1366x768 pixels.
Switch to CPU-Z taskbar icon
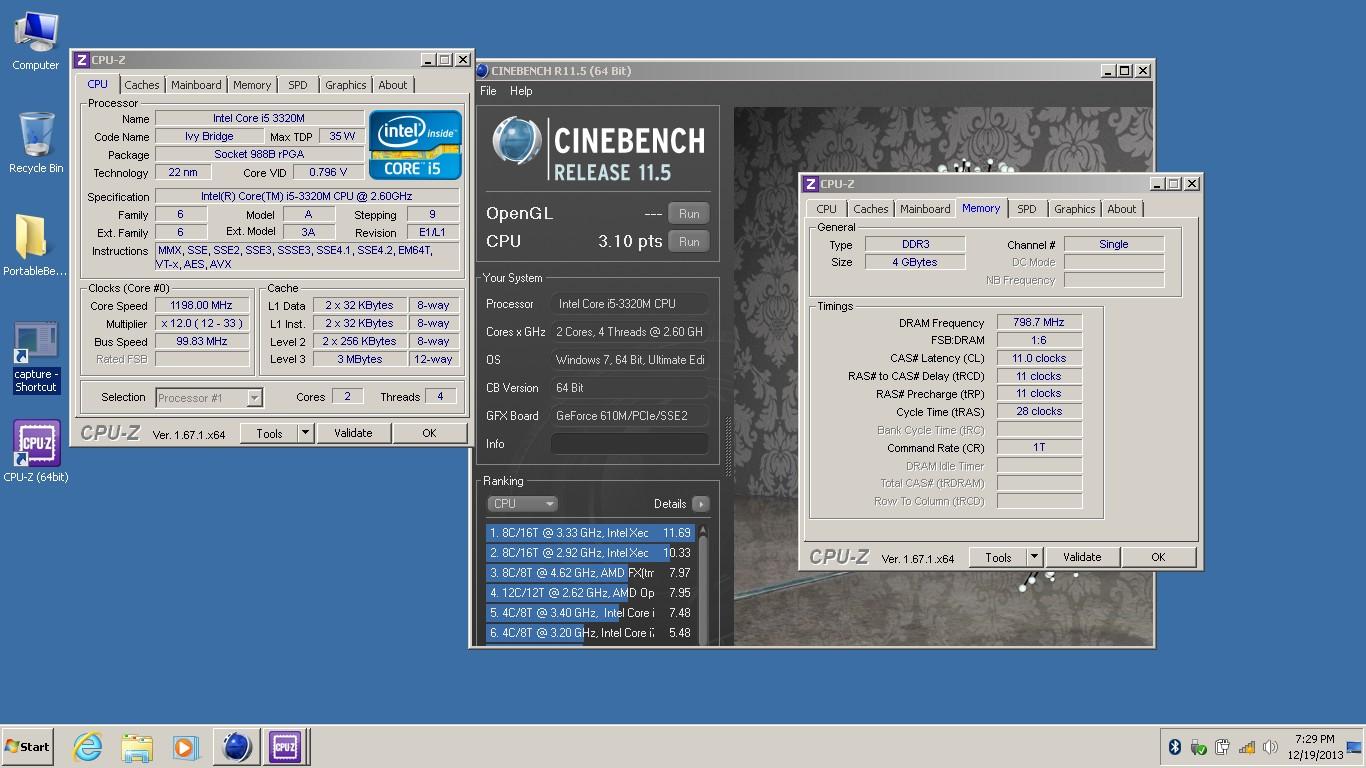tap(285, 747)
